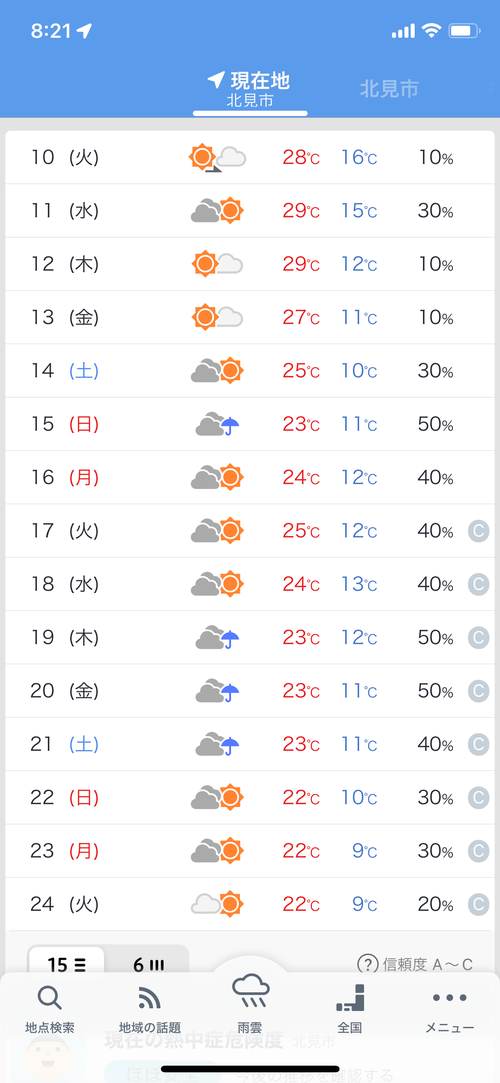Open 地域の話題 feed icon
Screen dimensions: 500x1083
tap(150, 1009)
